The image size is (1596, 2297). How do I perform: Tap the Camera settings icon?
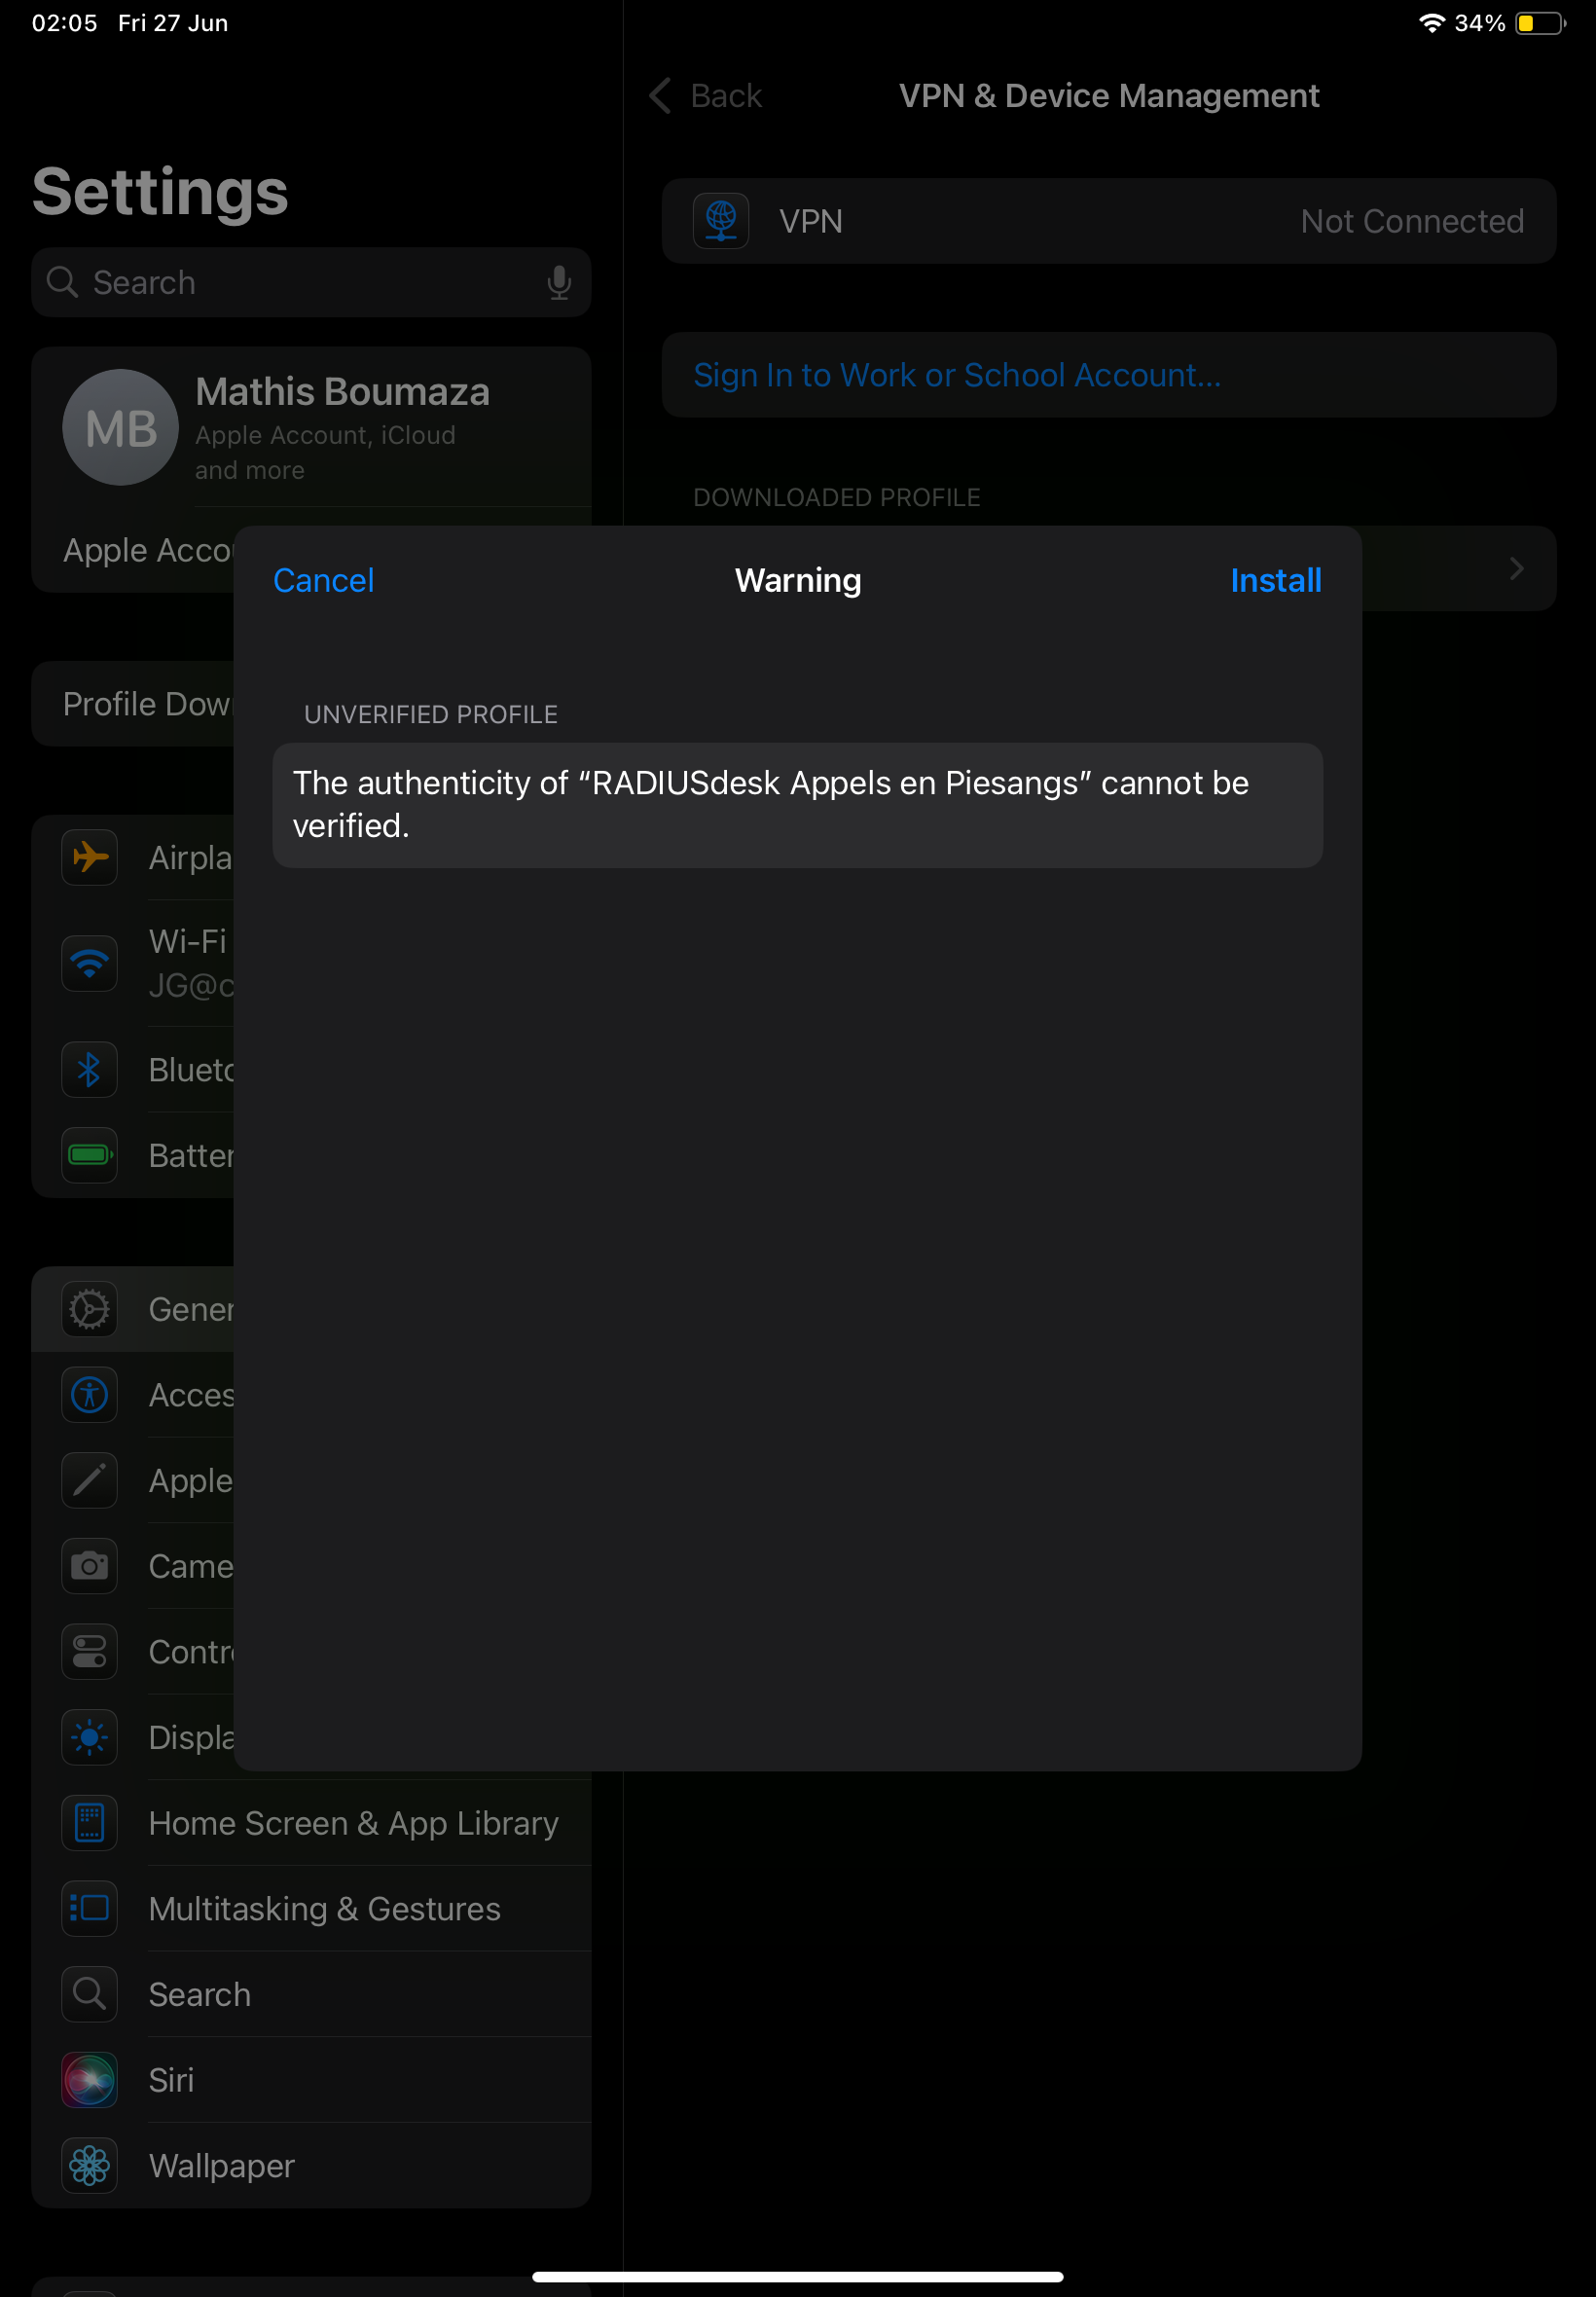pyautogui.click(x=90, y=1565)
